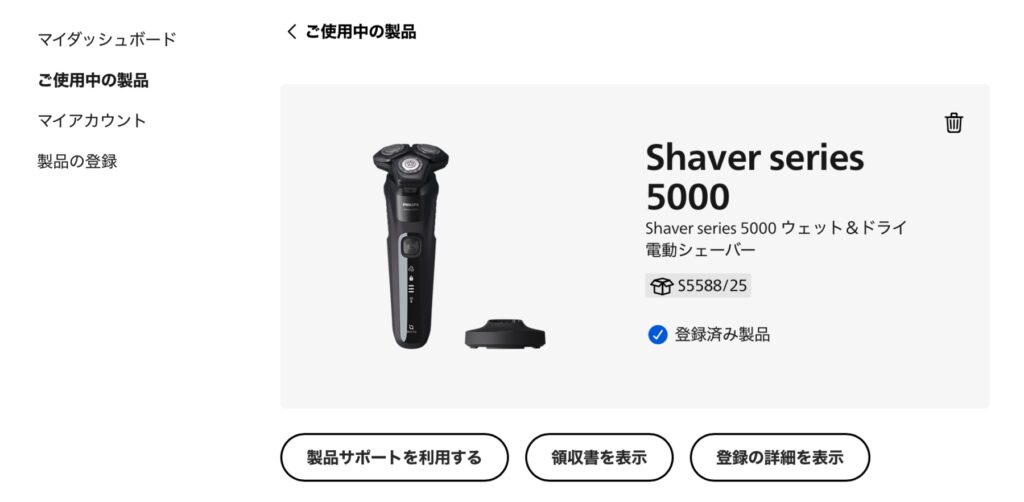Select bold ご使用中の製品 sidebar item
This screenshot has height=502, width=1024.
[93, 80]
